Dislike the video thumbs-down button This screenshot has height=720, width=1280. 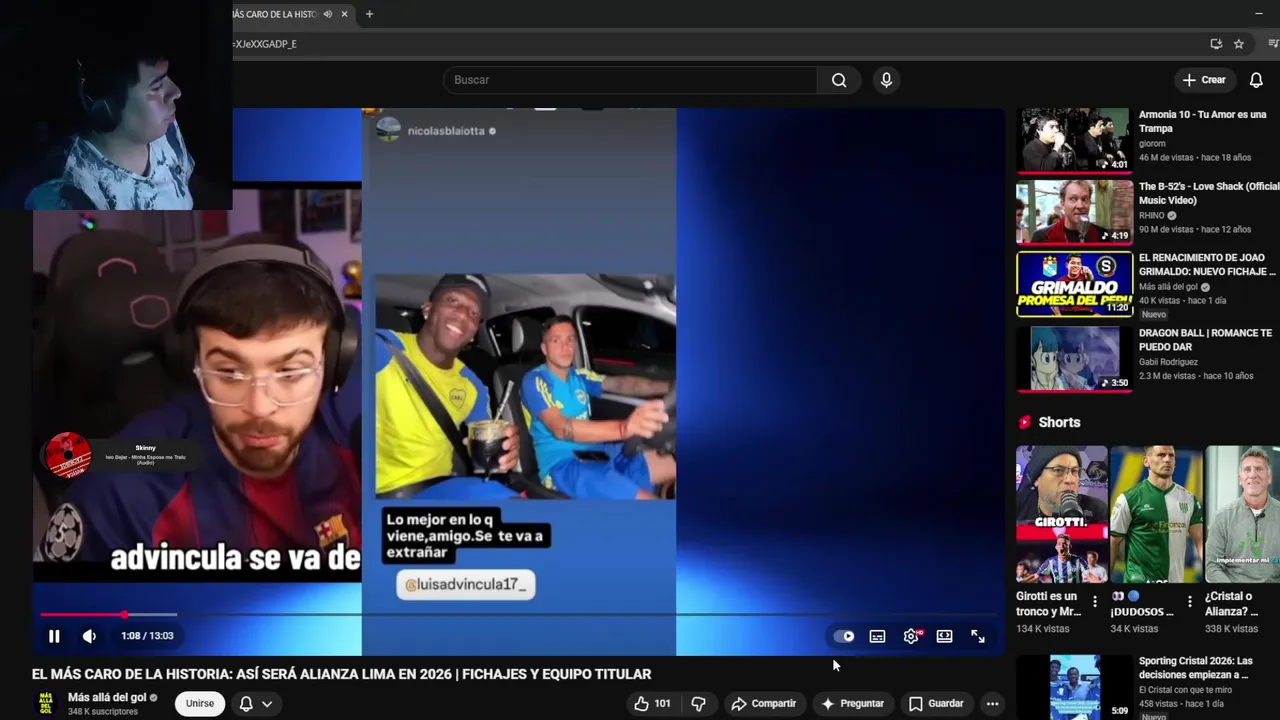tap(698, 704)
